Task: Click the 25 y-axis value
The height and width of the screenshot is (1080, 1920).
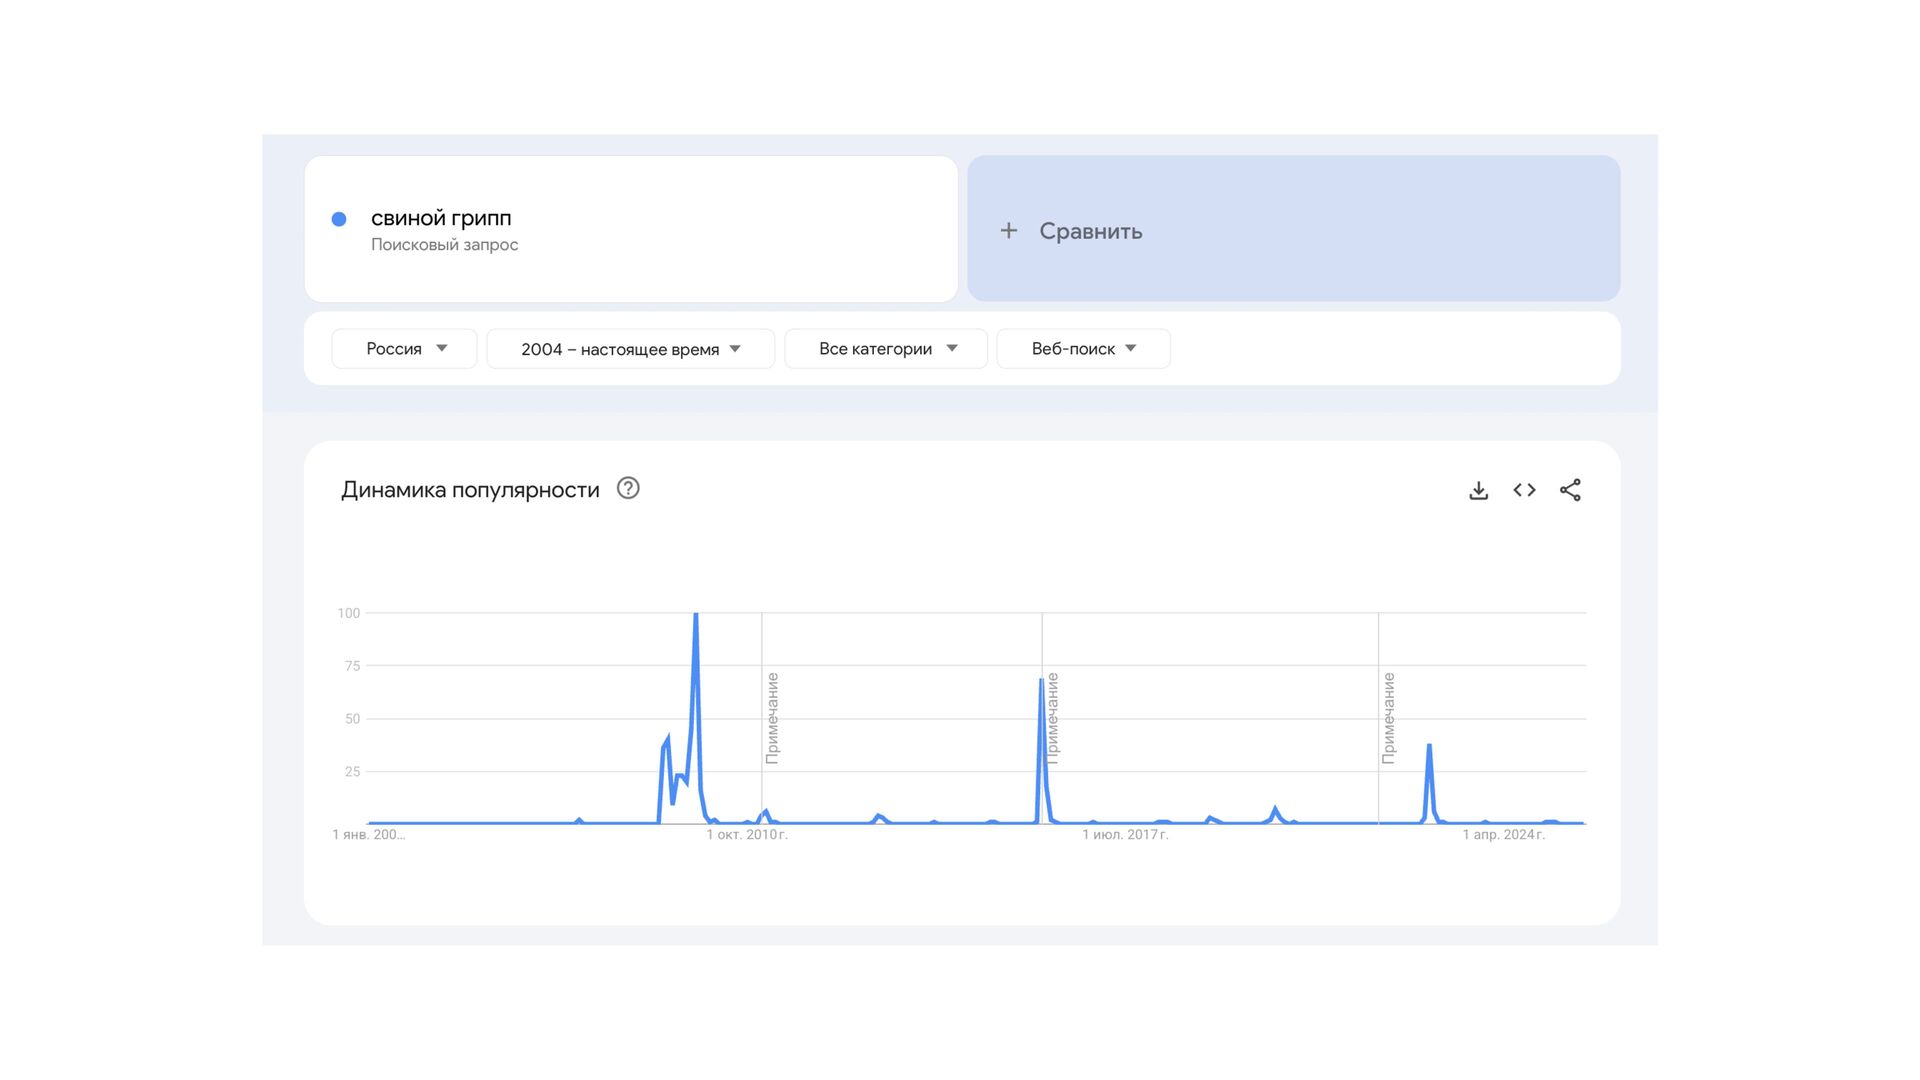Action: point(352,772)
